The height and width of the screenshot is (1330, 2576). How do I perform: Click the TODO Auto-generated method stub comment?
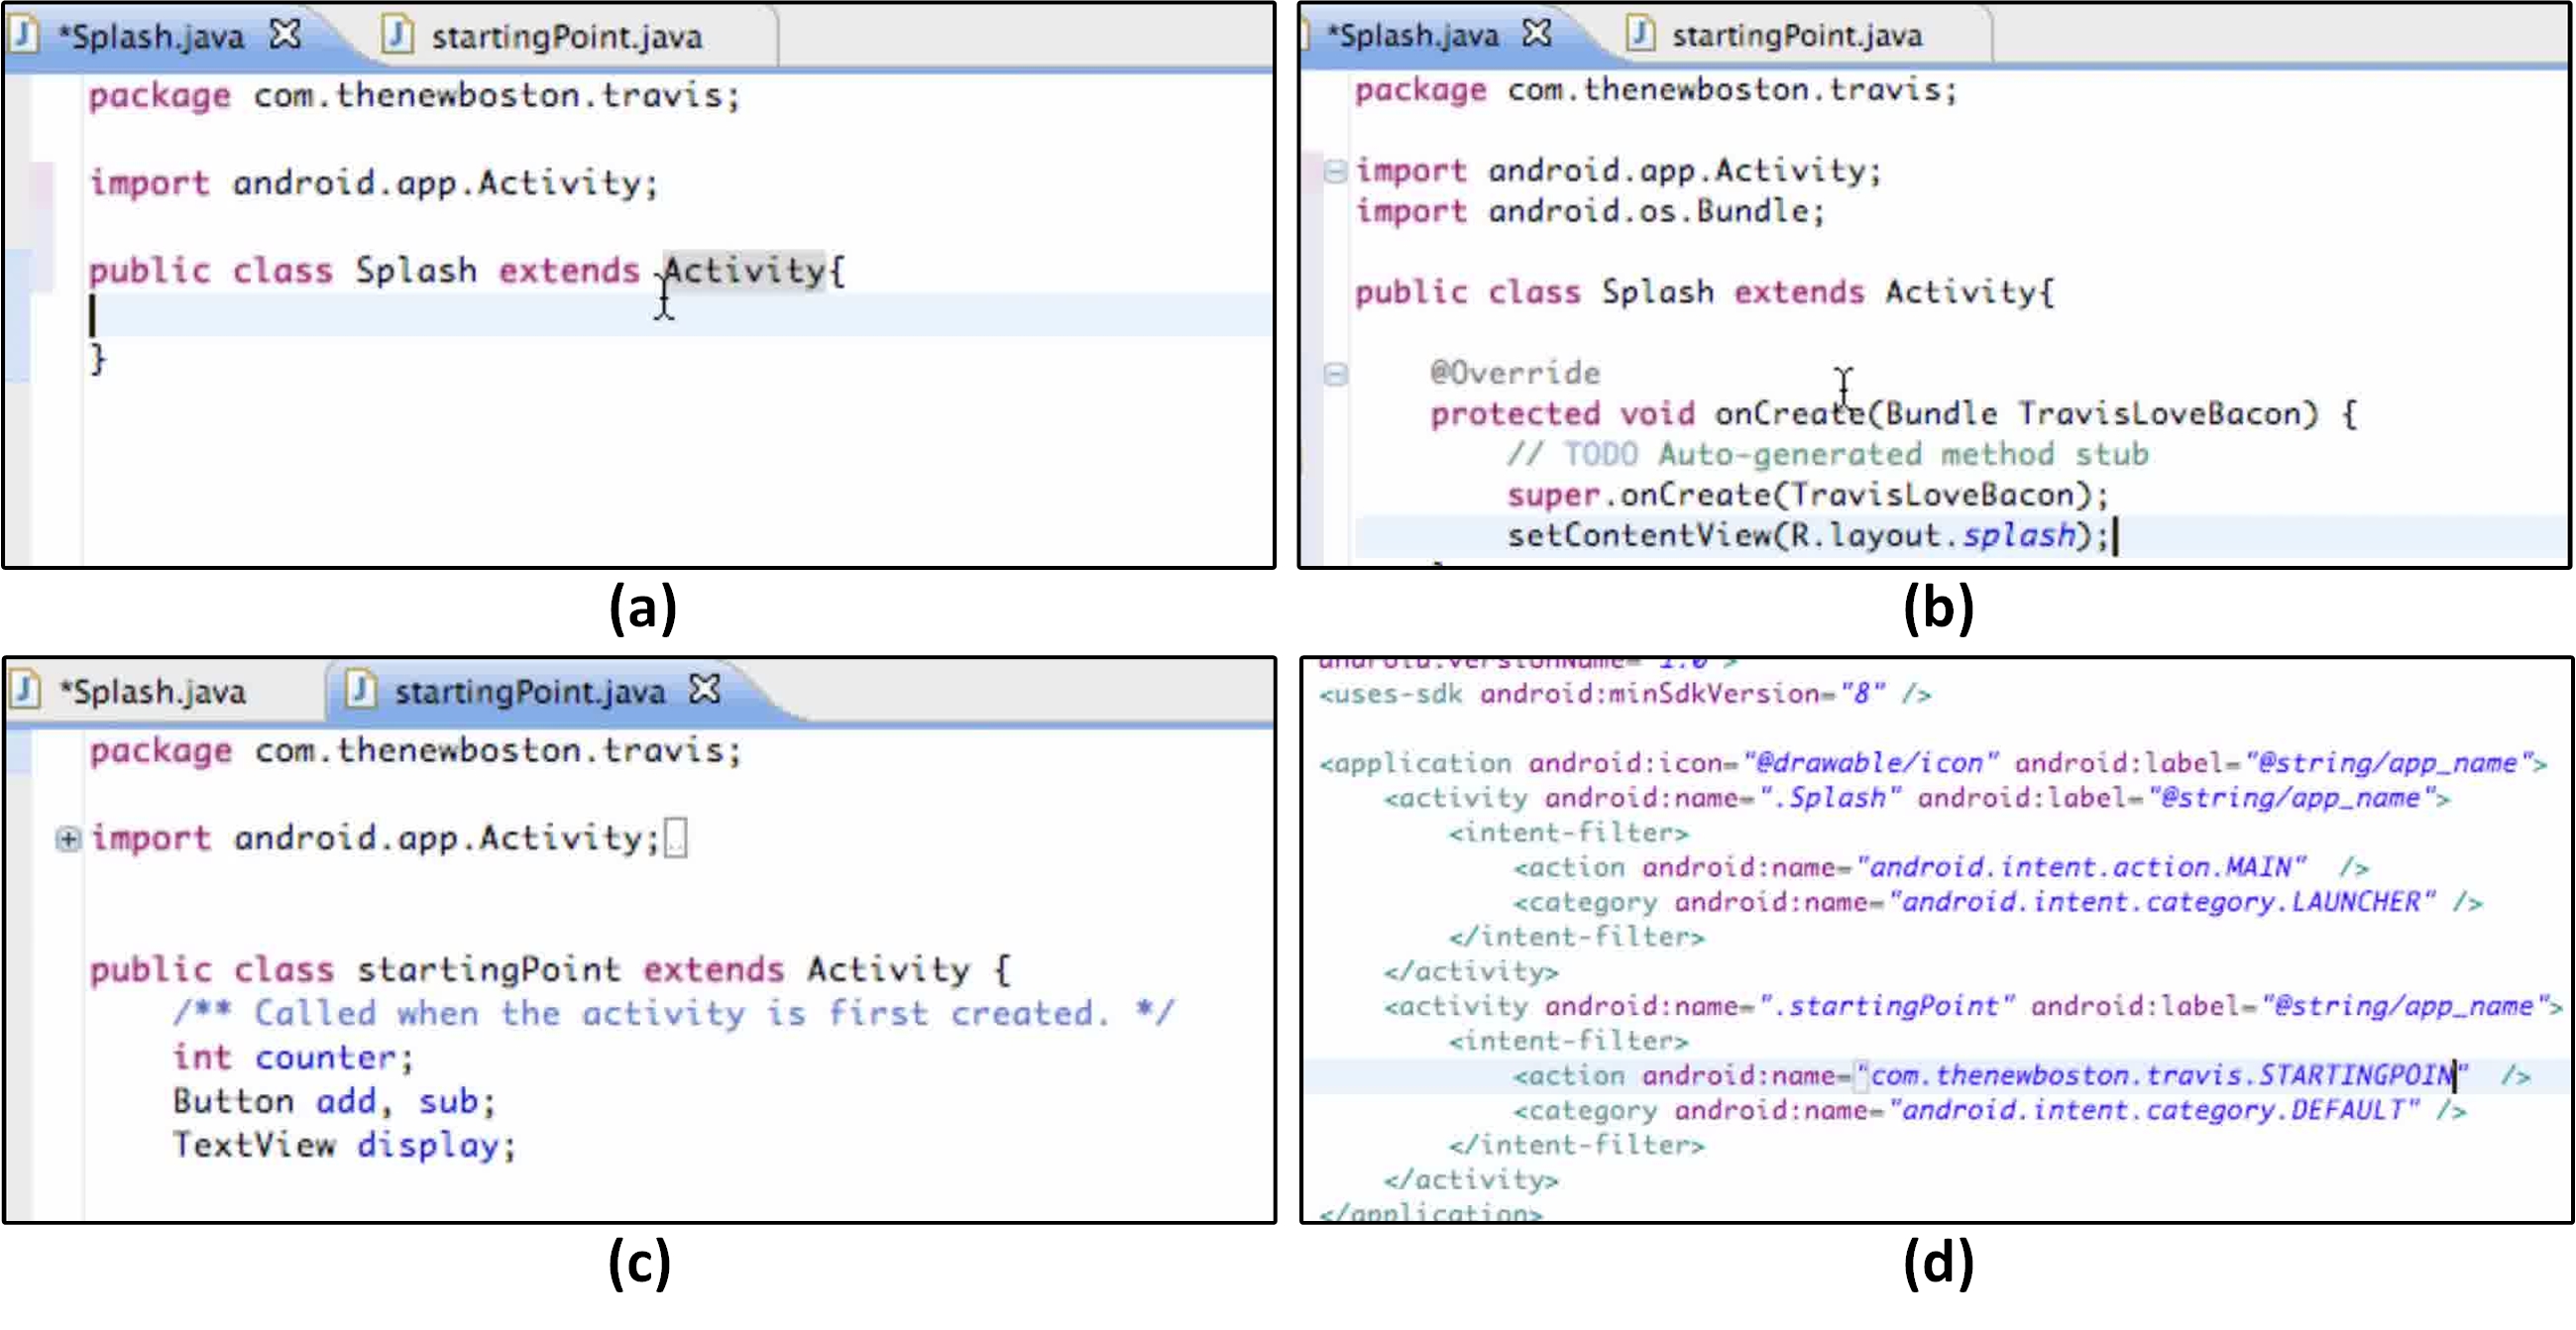(x=1828, y=455)
